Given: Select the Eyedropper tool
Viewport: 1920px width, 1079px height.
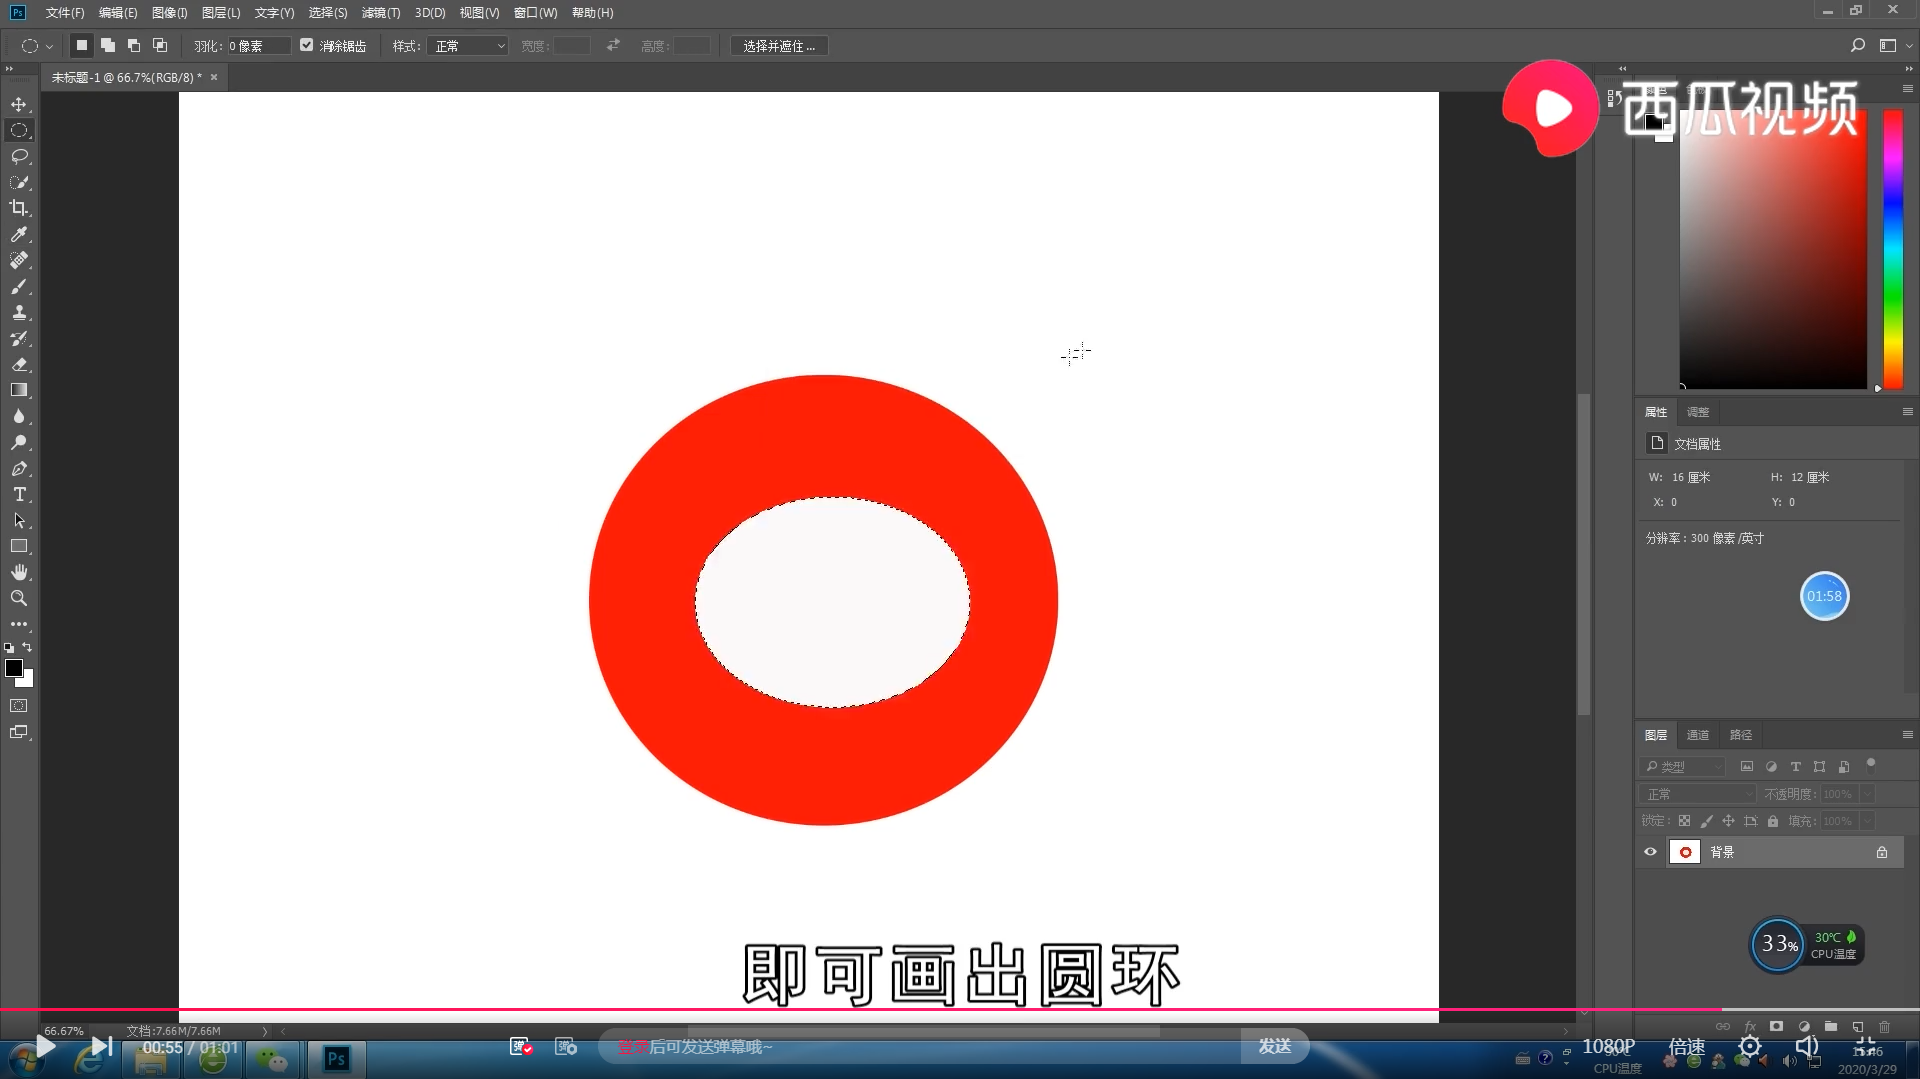Looking at the screenshot, I should click(x=20, y=234).
